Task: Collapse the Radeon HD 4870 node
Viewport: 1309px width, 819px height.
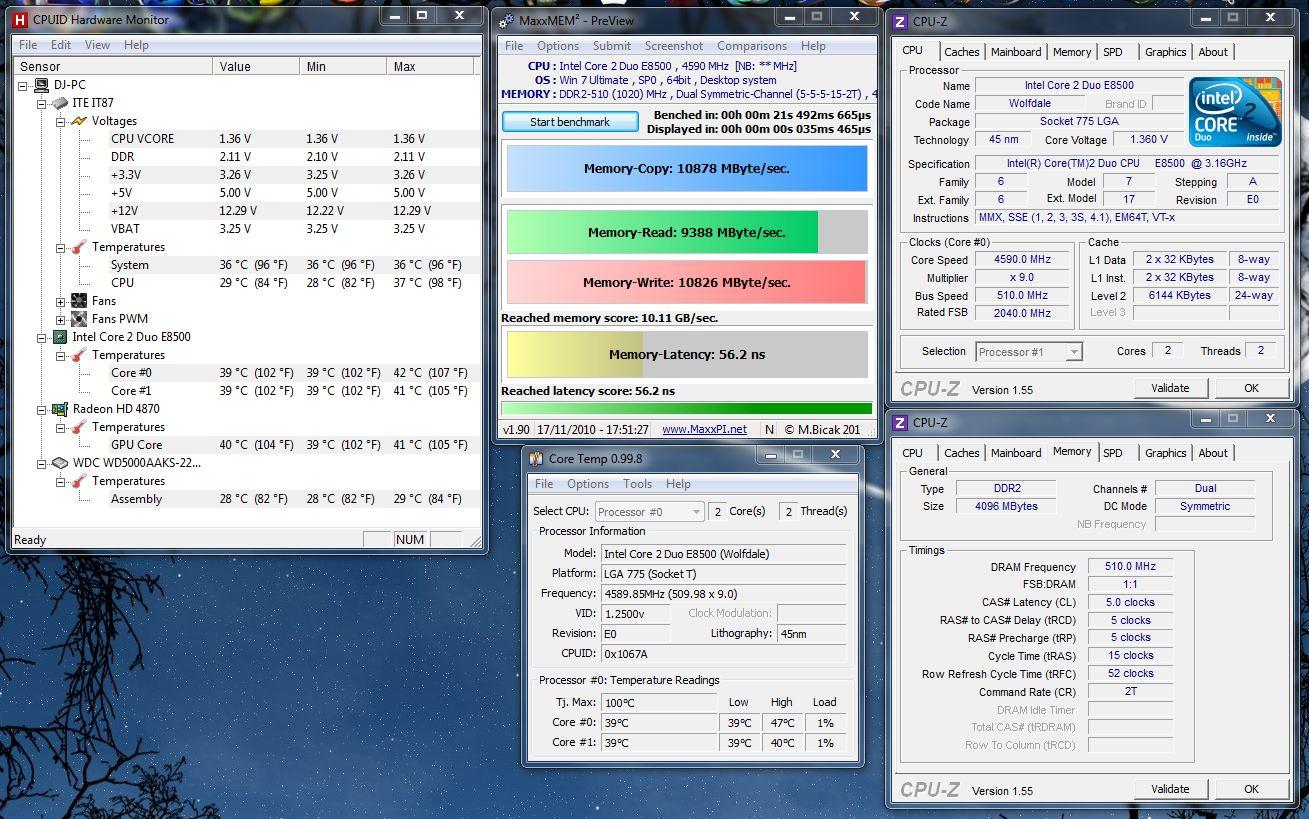Action: coord(42,409)
